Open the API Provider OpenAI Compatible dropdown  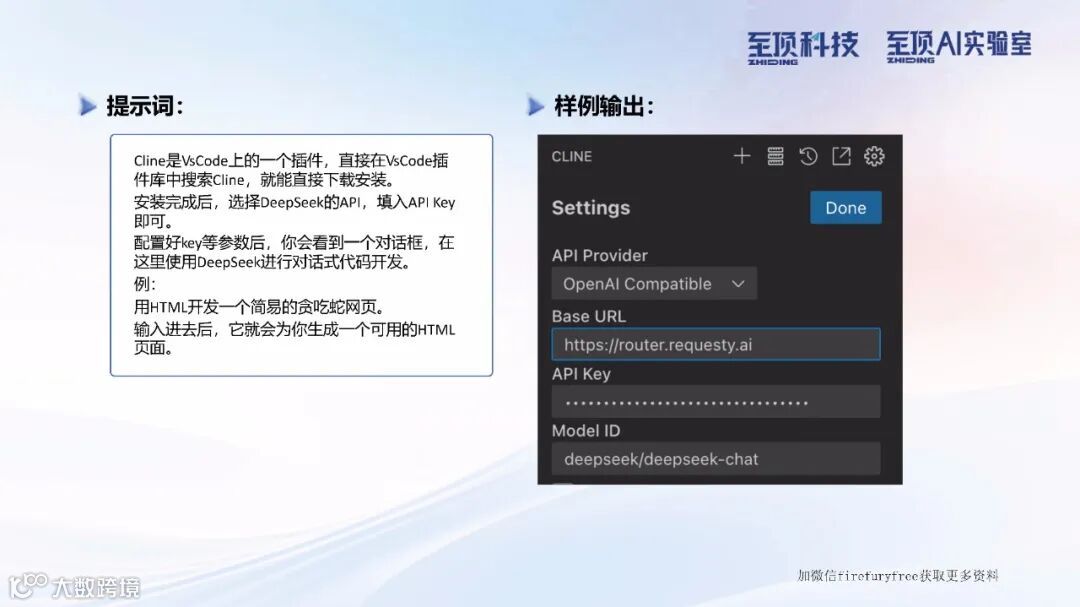(654, 284)
